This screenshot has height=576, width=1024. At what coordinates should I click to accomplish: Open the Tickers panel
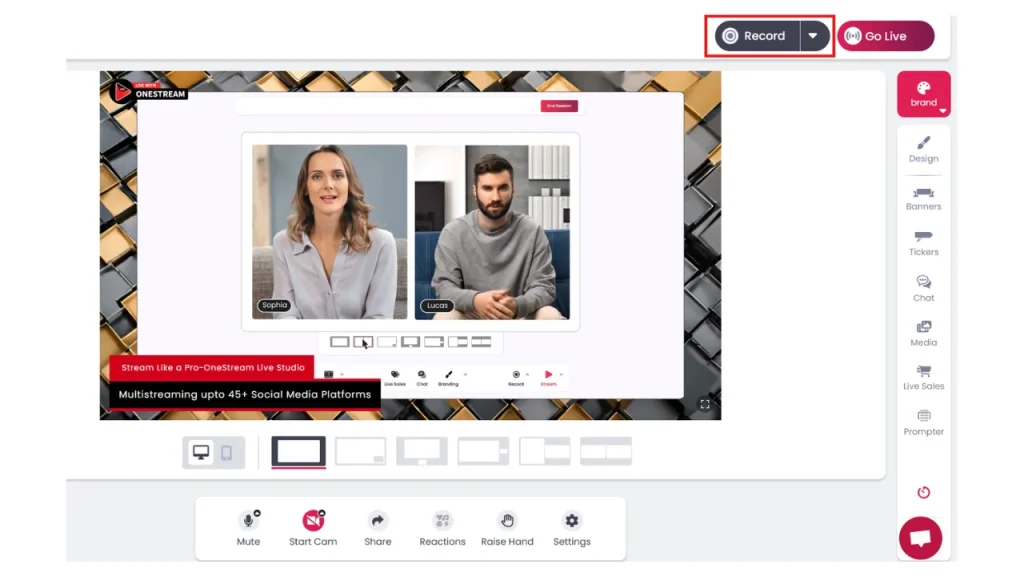[922, 244]
